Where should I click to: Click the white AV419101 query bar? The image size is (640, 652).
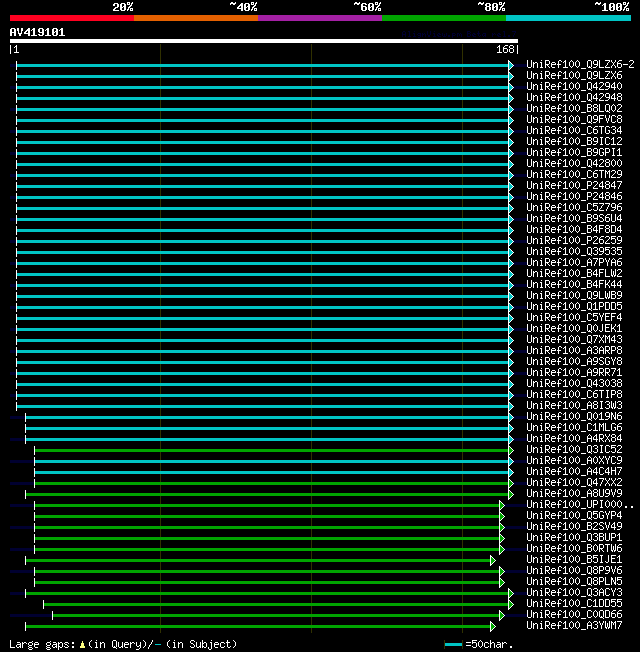coord(264,41)
